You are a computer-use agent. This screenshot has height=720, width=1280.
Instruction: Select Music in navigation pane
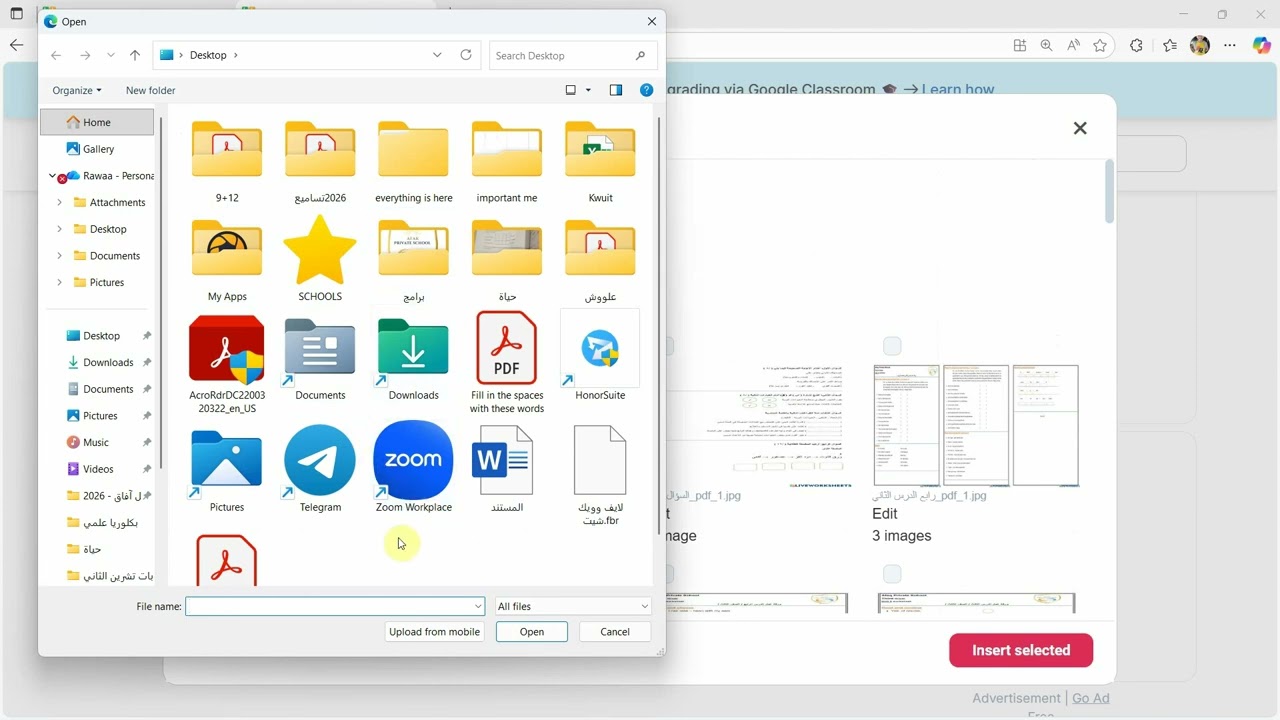point(96,442)
